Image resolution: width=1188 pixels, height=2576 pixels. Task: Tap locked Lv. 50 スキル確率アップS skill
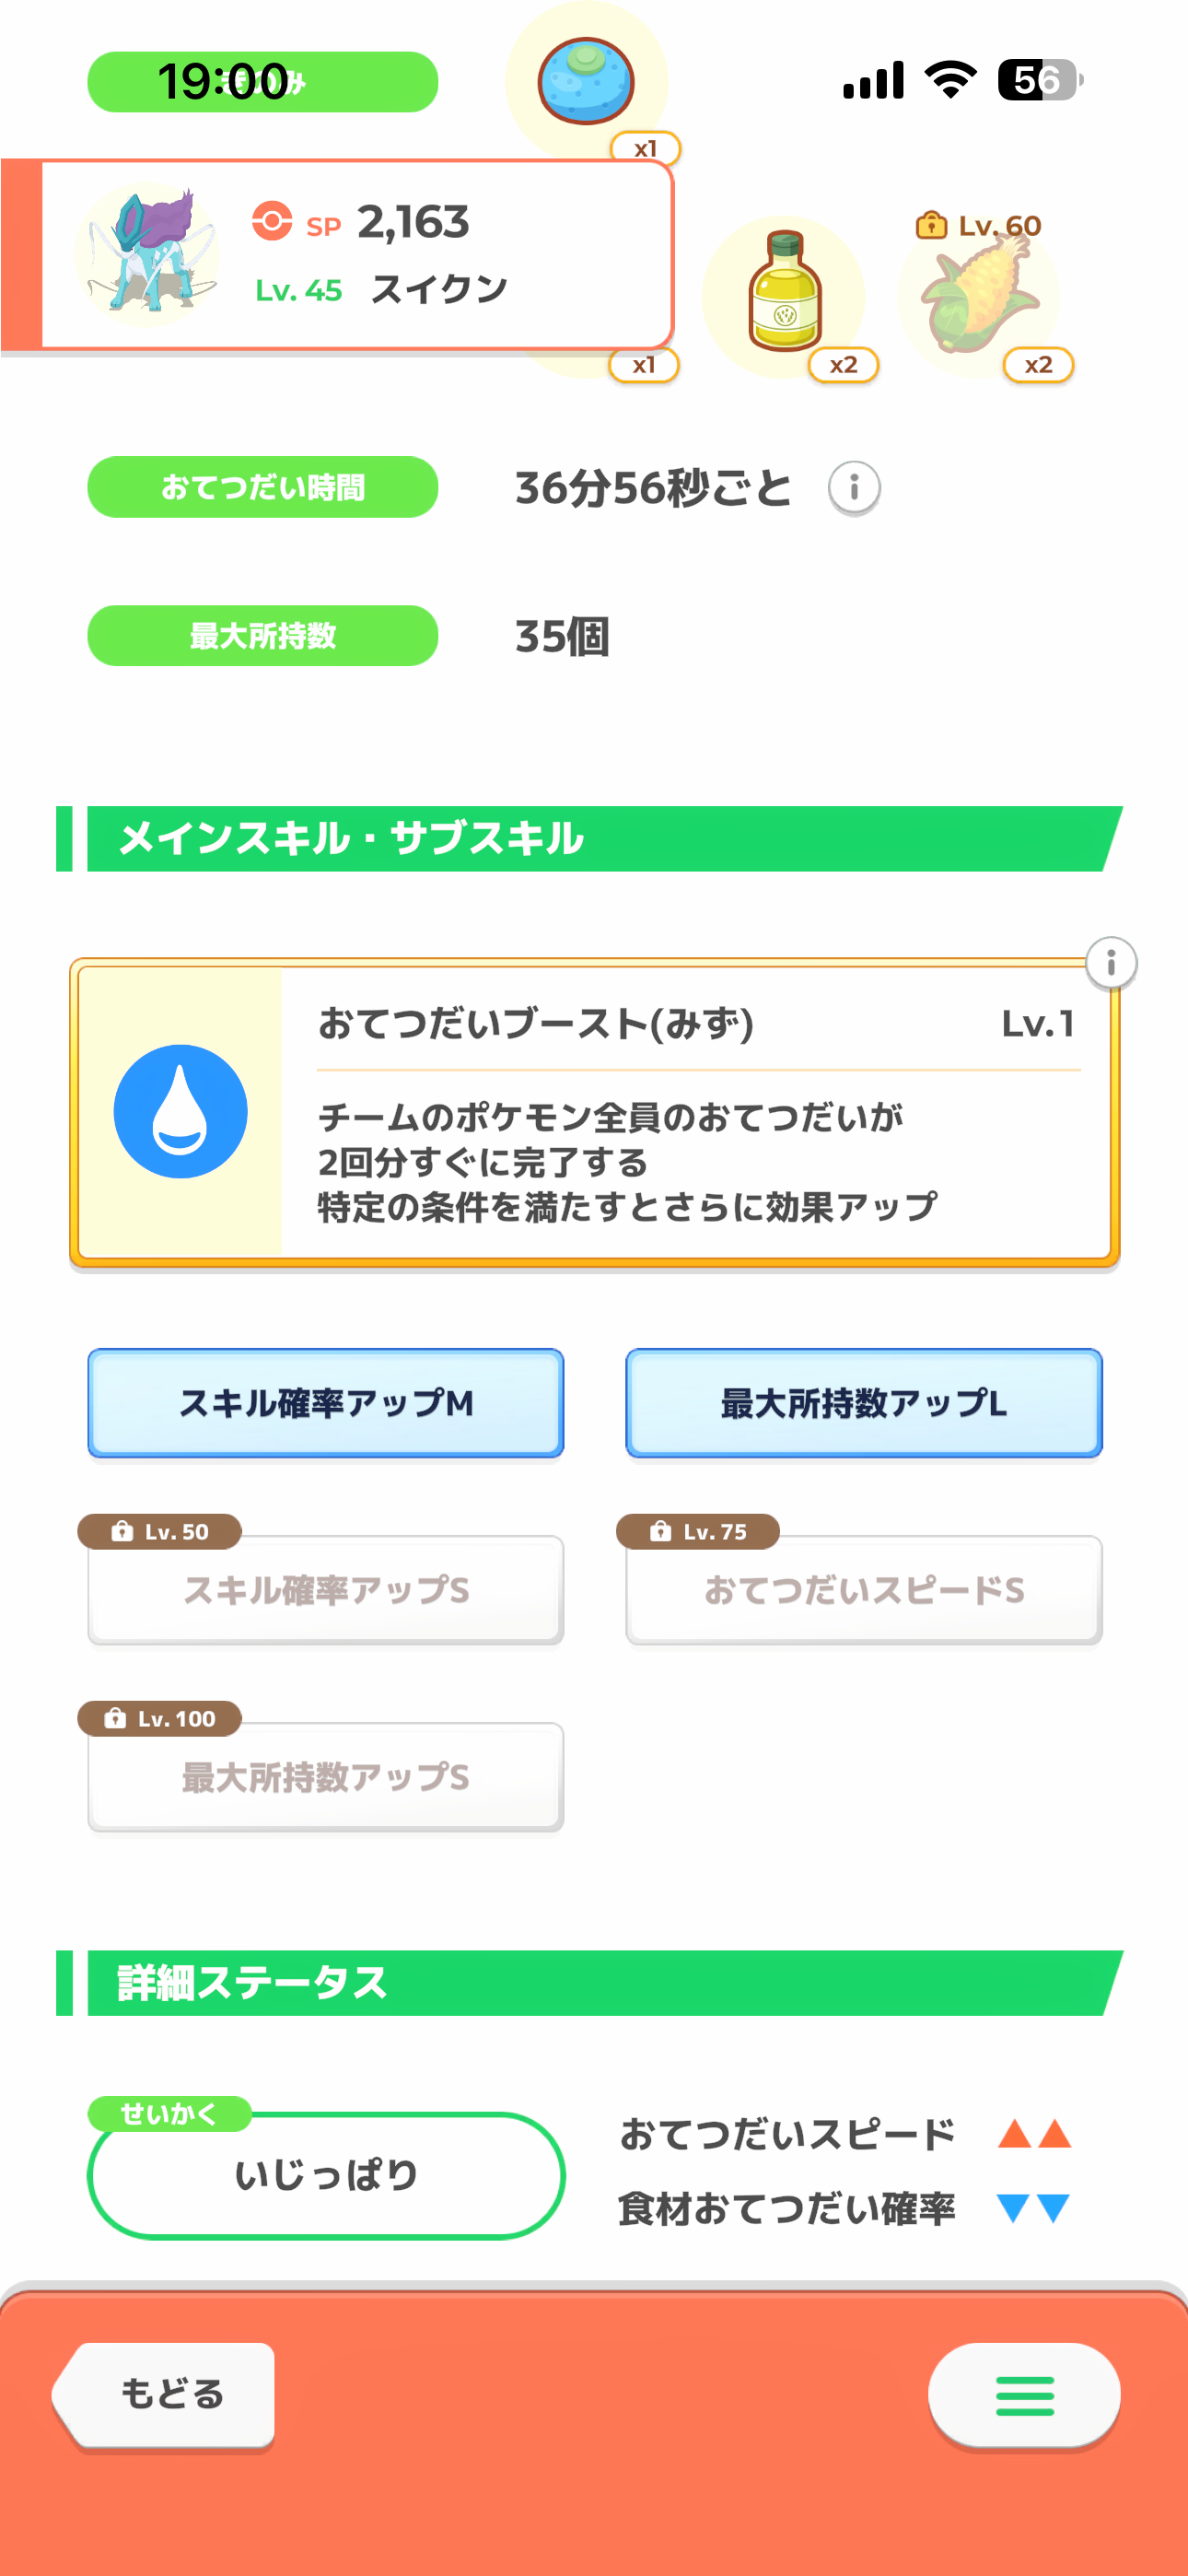(x=326, y=1589)
